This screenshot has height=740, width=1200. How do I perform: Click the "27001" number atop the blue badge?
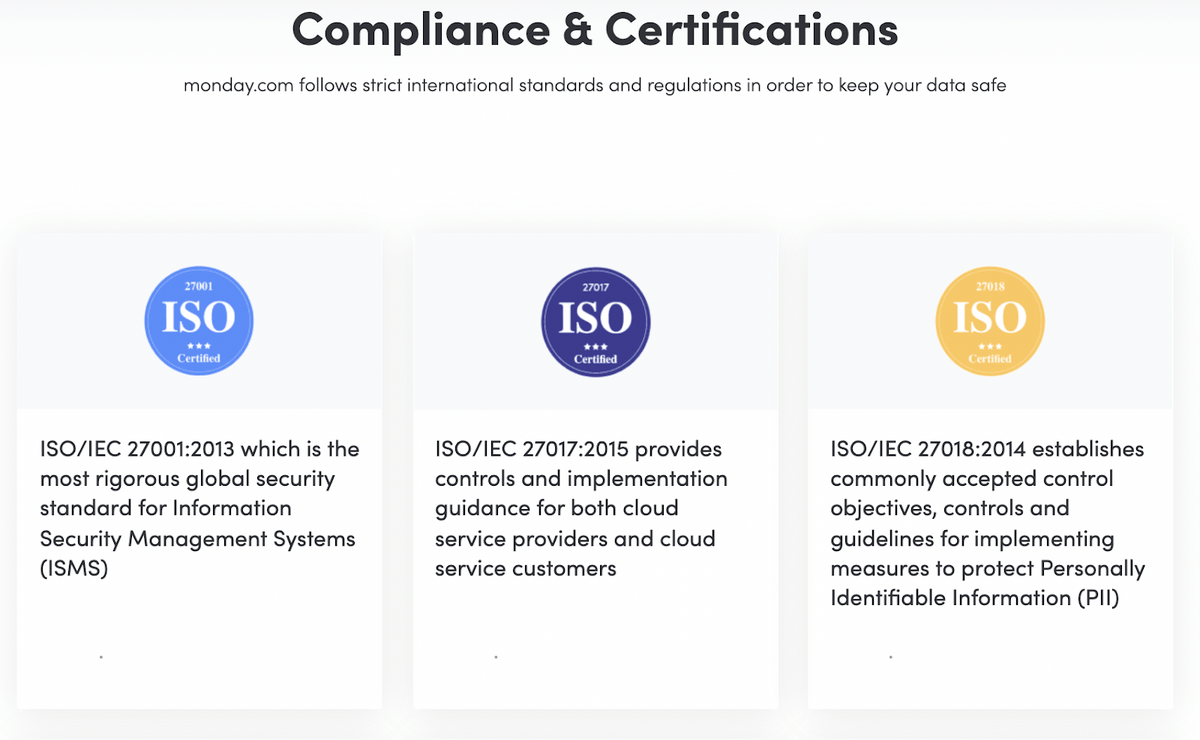tap(199, 286)
